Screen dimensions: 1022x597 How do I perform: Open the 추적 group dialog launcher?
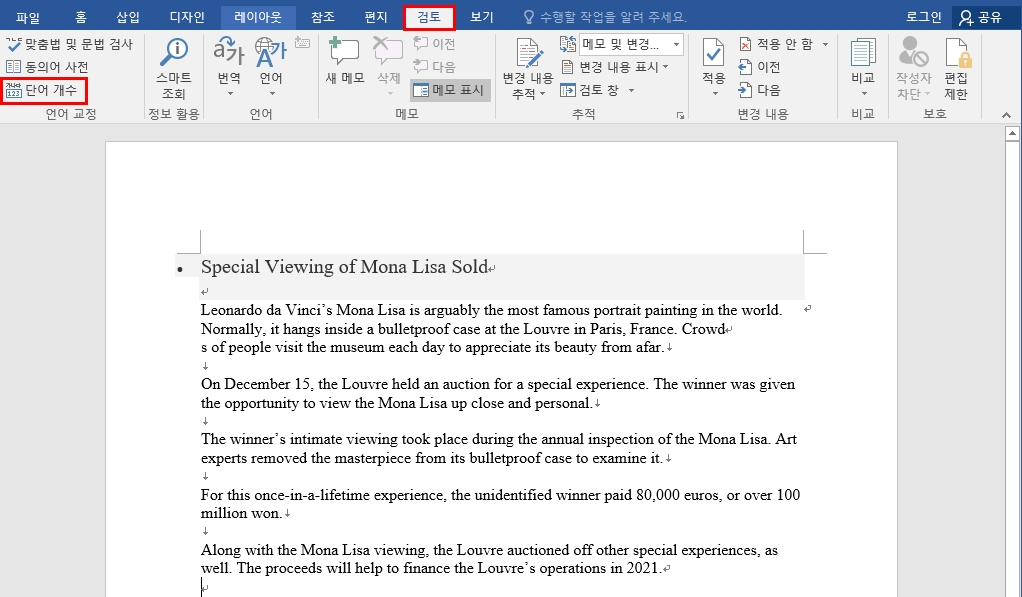tap(680, 115)
